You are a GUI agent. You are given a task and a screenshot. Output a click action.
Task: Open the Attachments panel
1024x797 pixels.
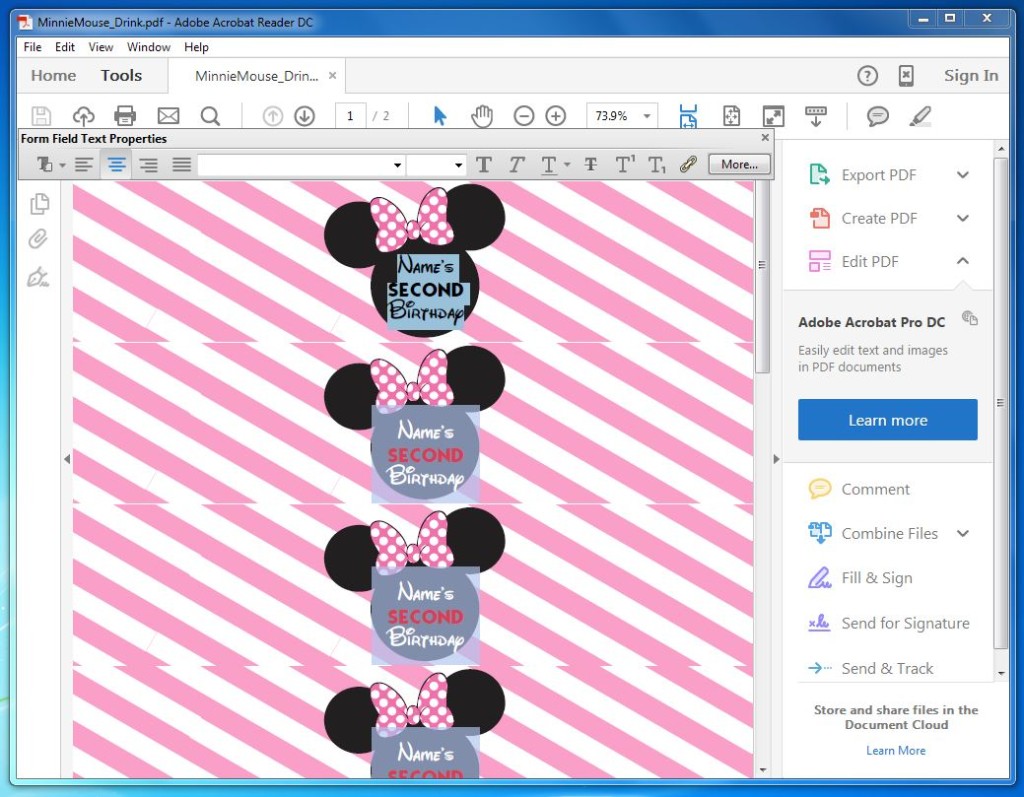click(39, 238)
